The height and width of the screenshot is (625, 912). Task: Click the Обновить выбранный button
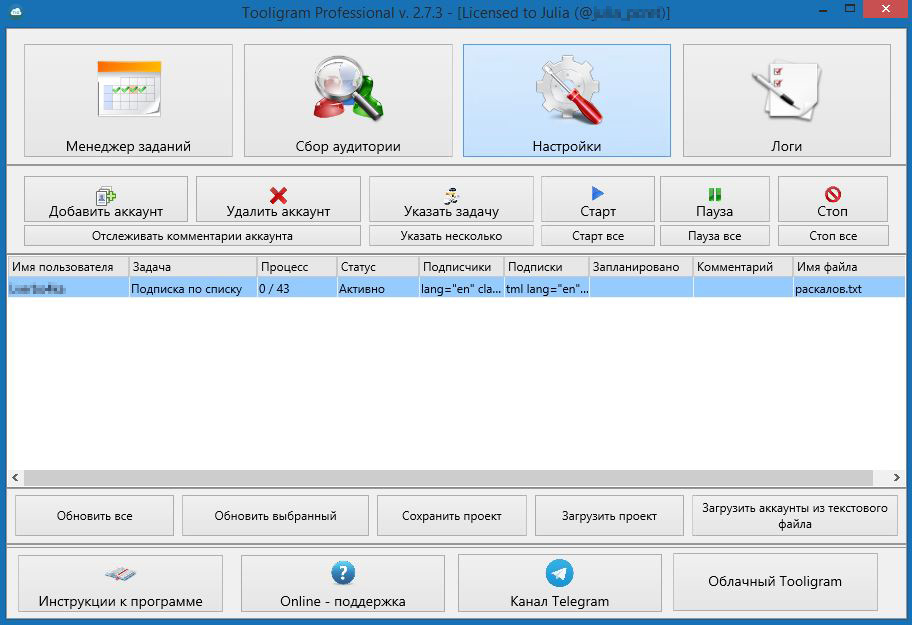275,516
